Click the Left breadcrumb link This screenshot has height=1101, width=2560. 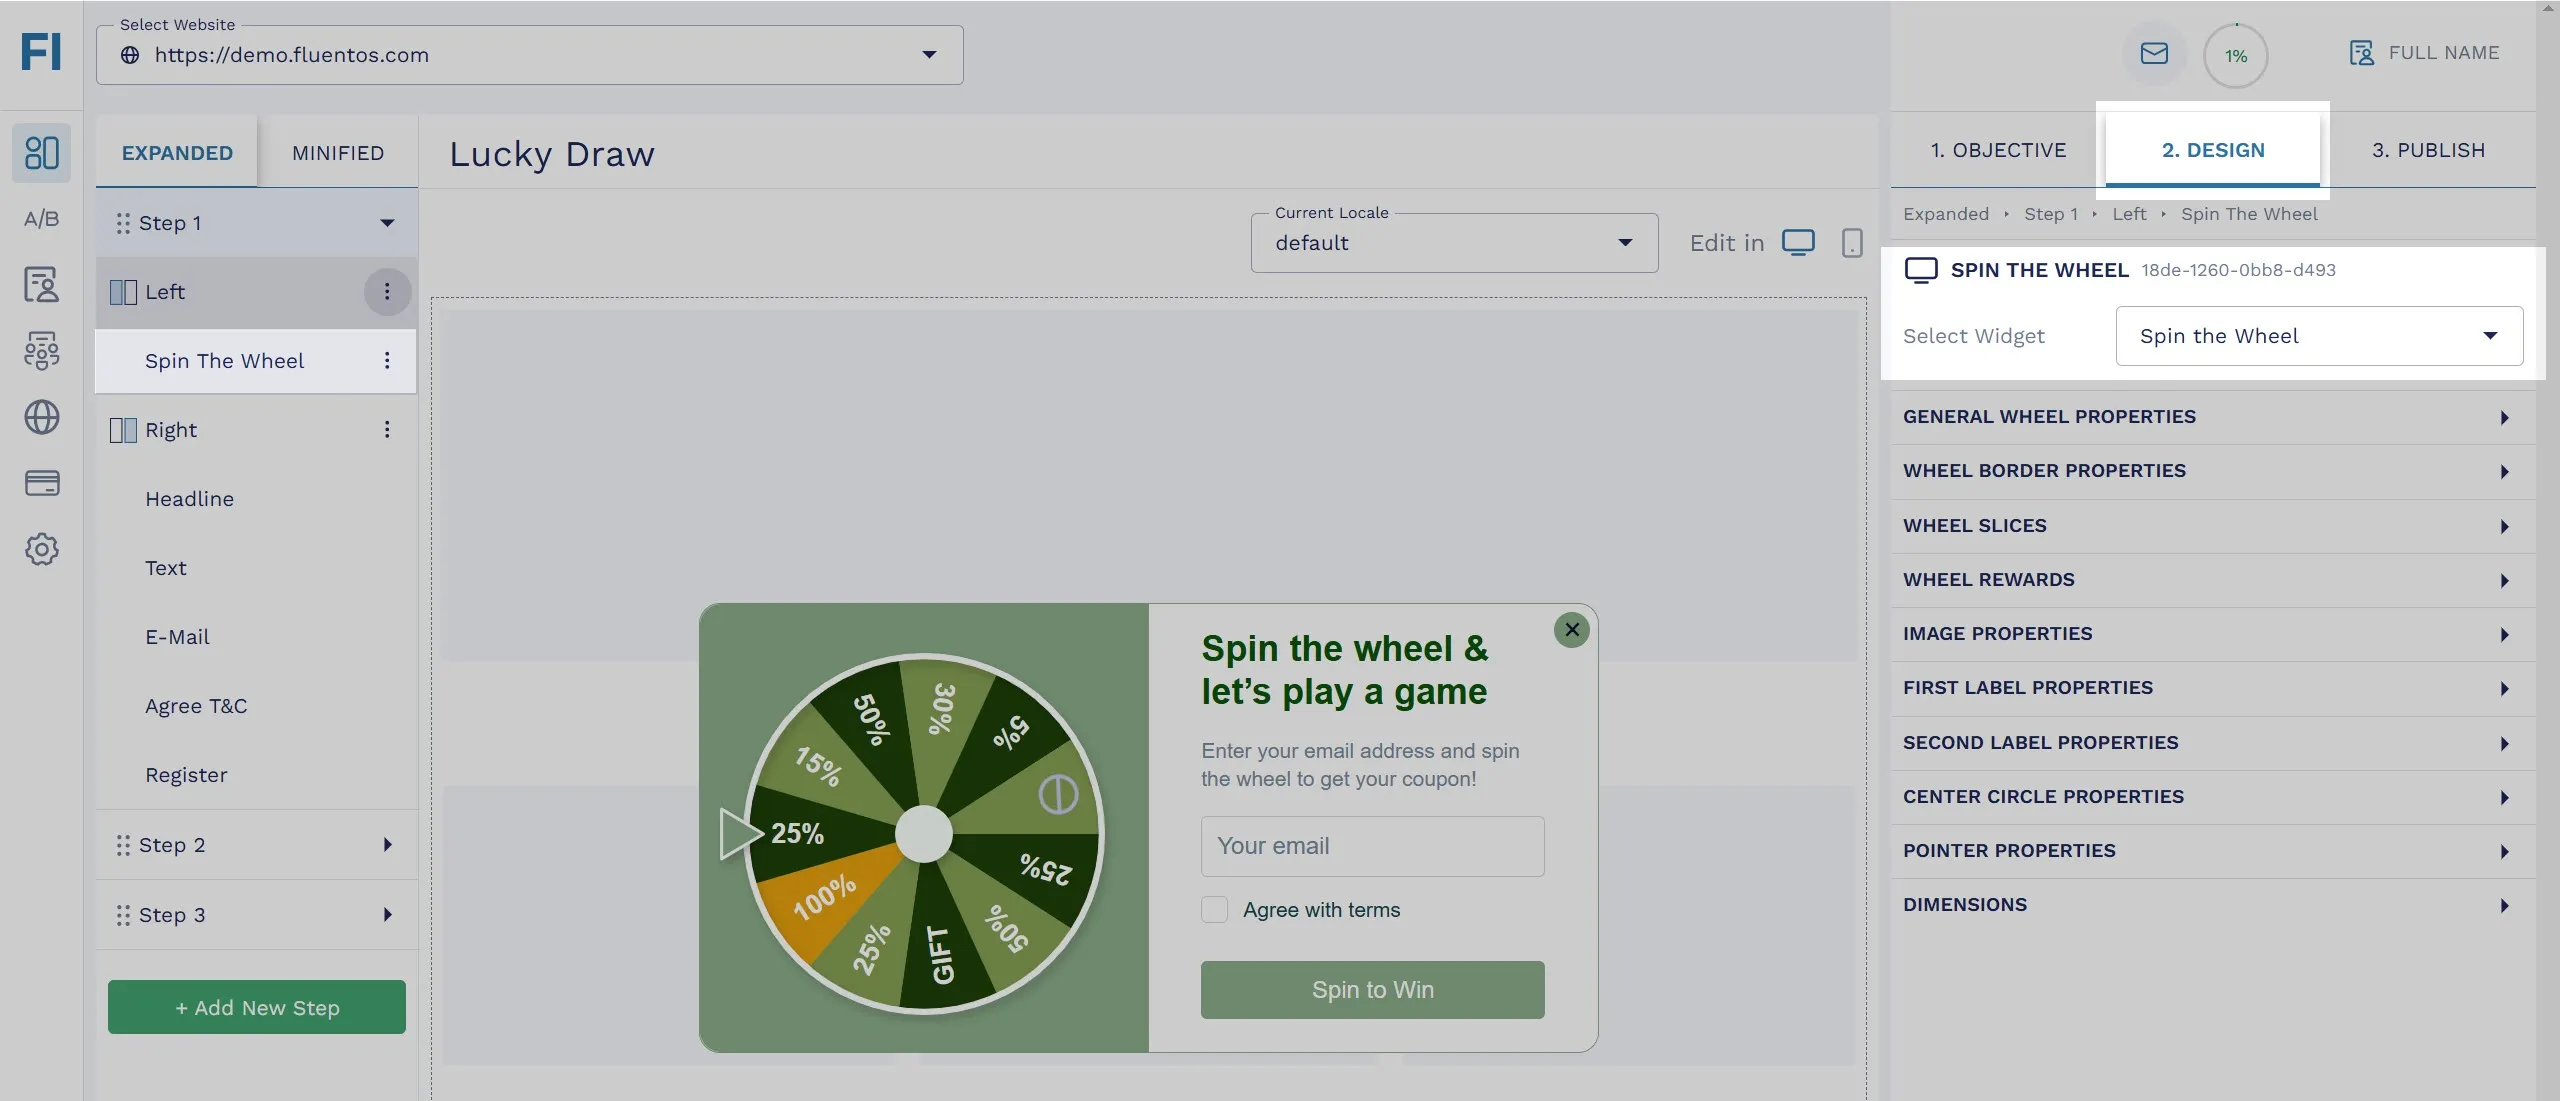point(2129,214)
